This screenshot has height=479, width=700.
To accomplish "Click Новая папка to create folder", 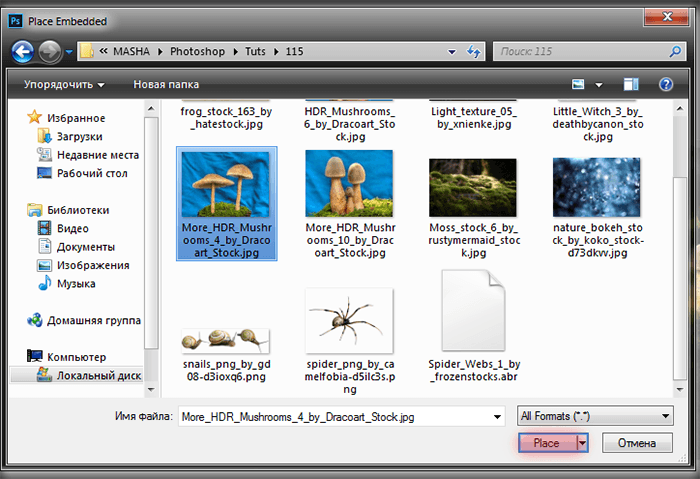I will pyautogui.click(x=166, y=84).
